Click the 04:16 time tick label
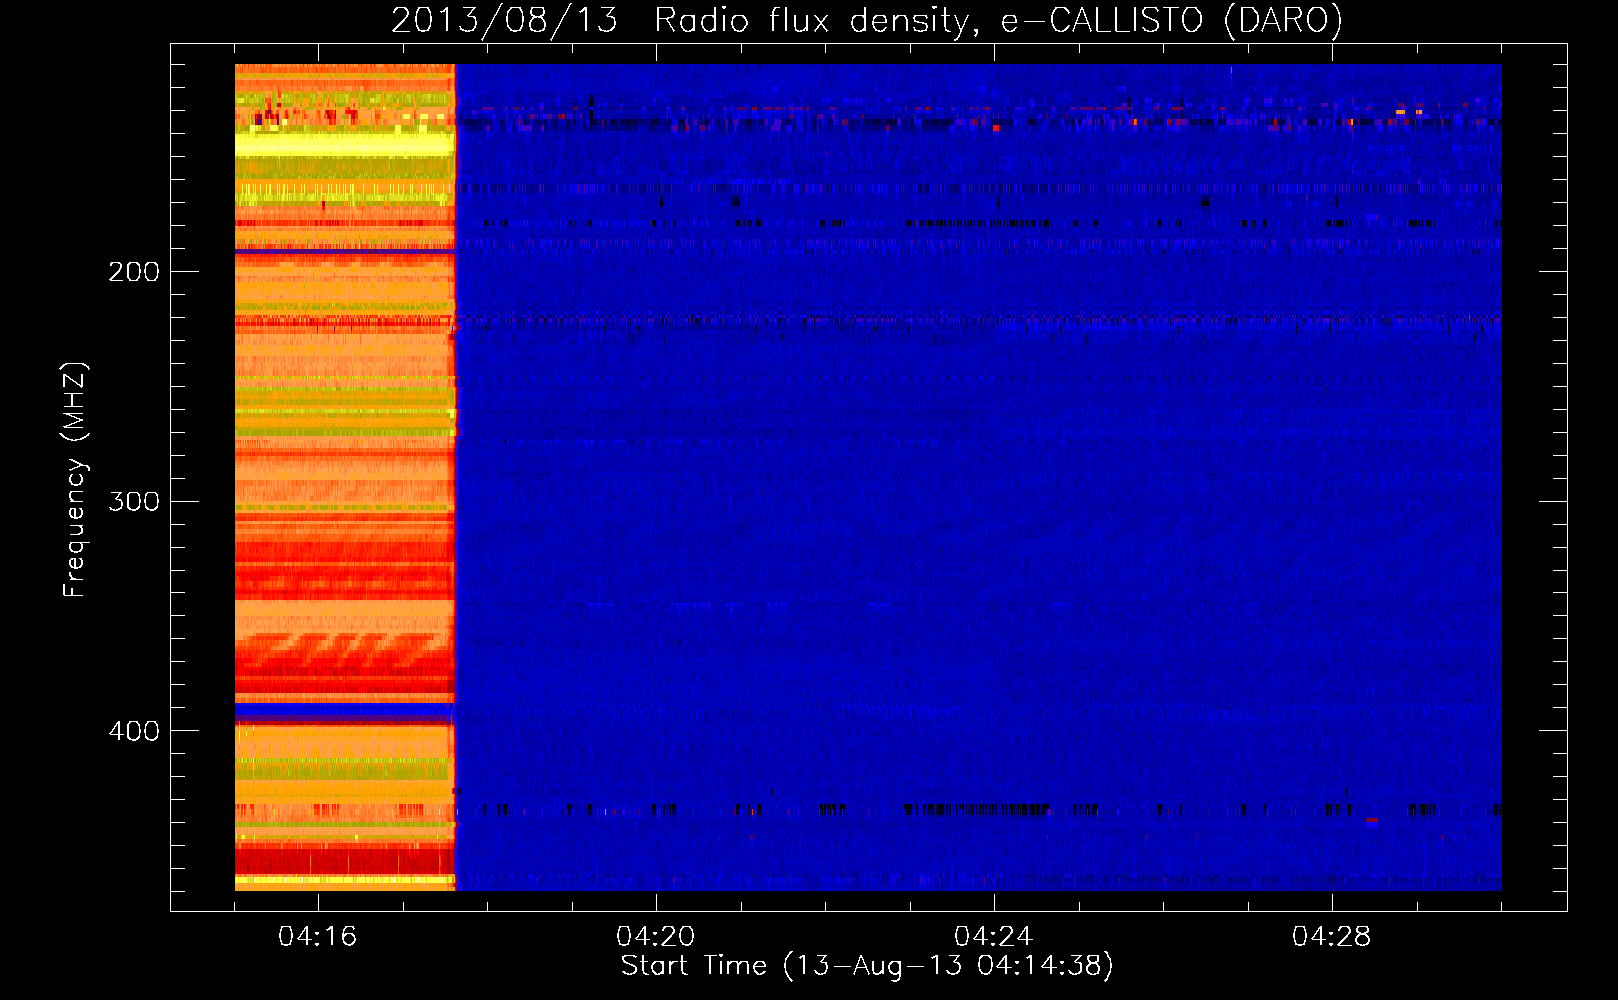 click(318, 937)
